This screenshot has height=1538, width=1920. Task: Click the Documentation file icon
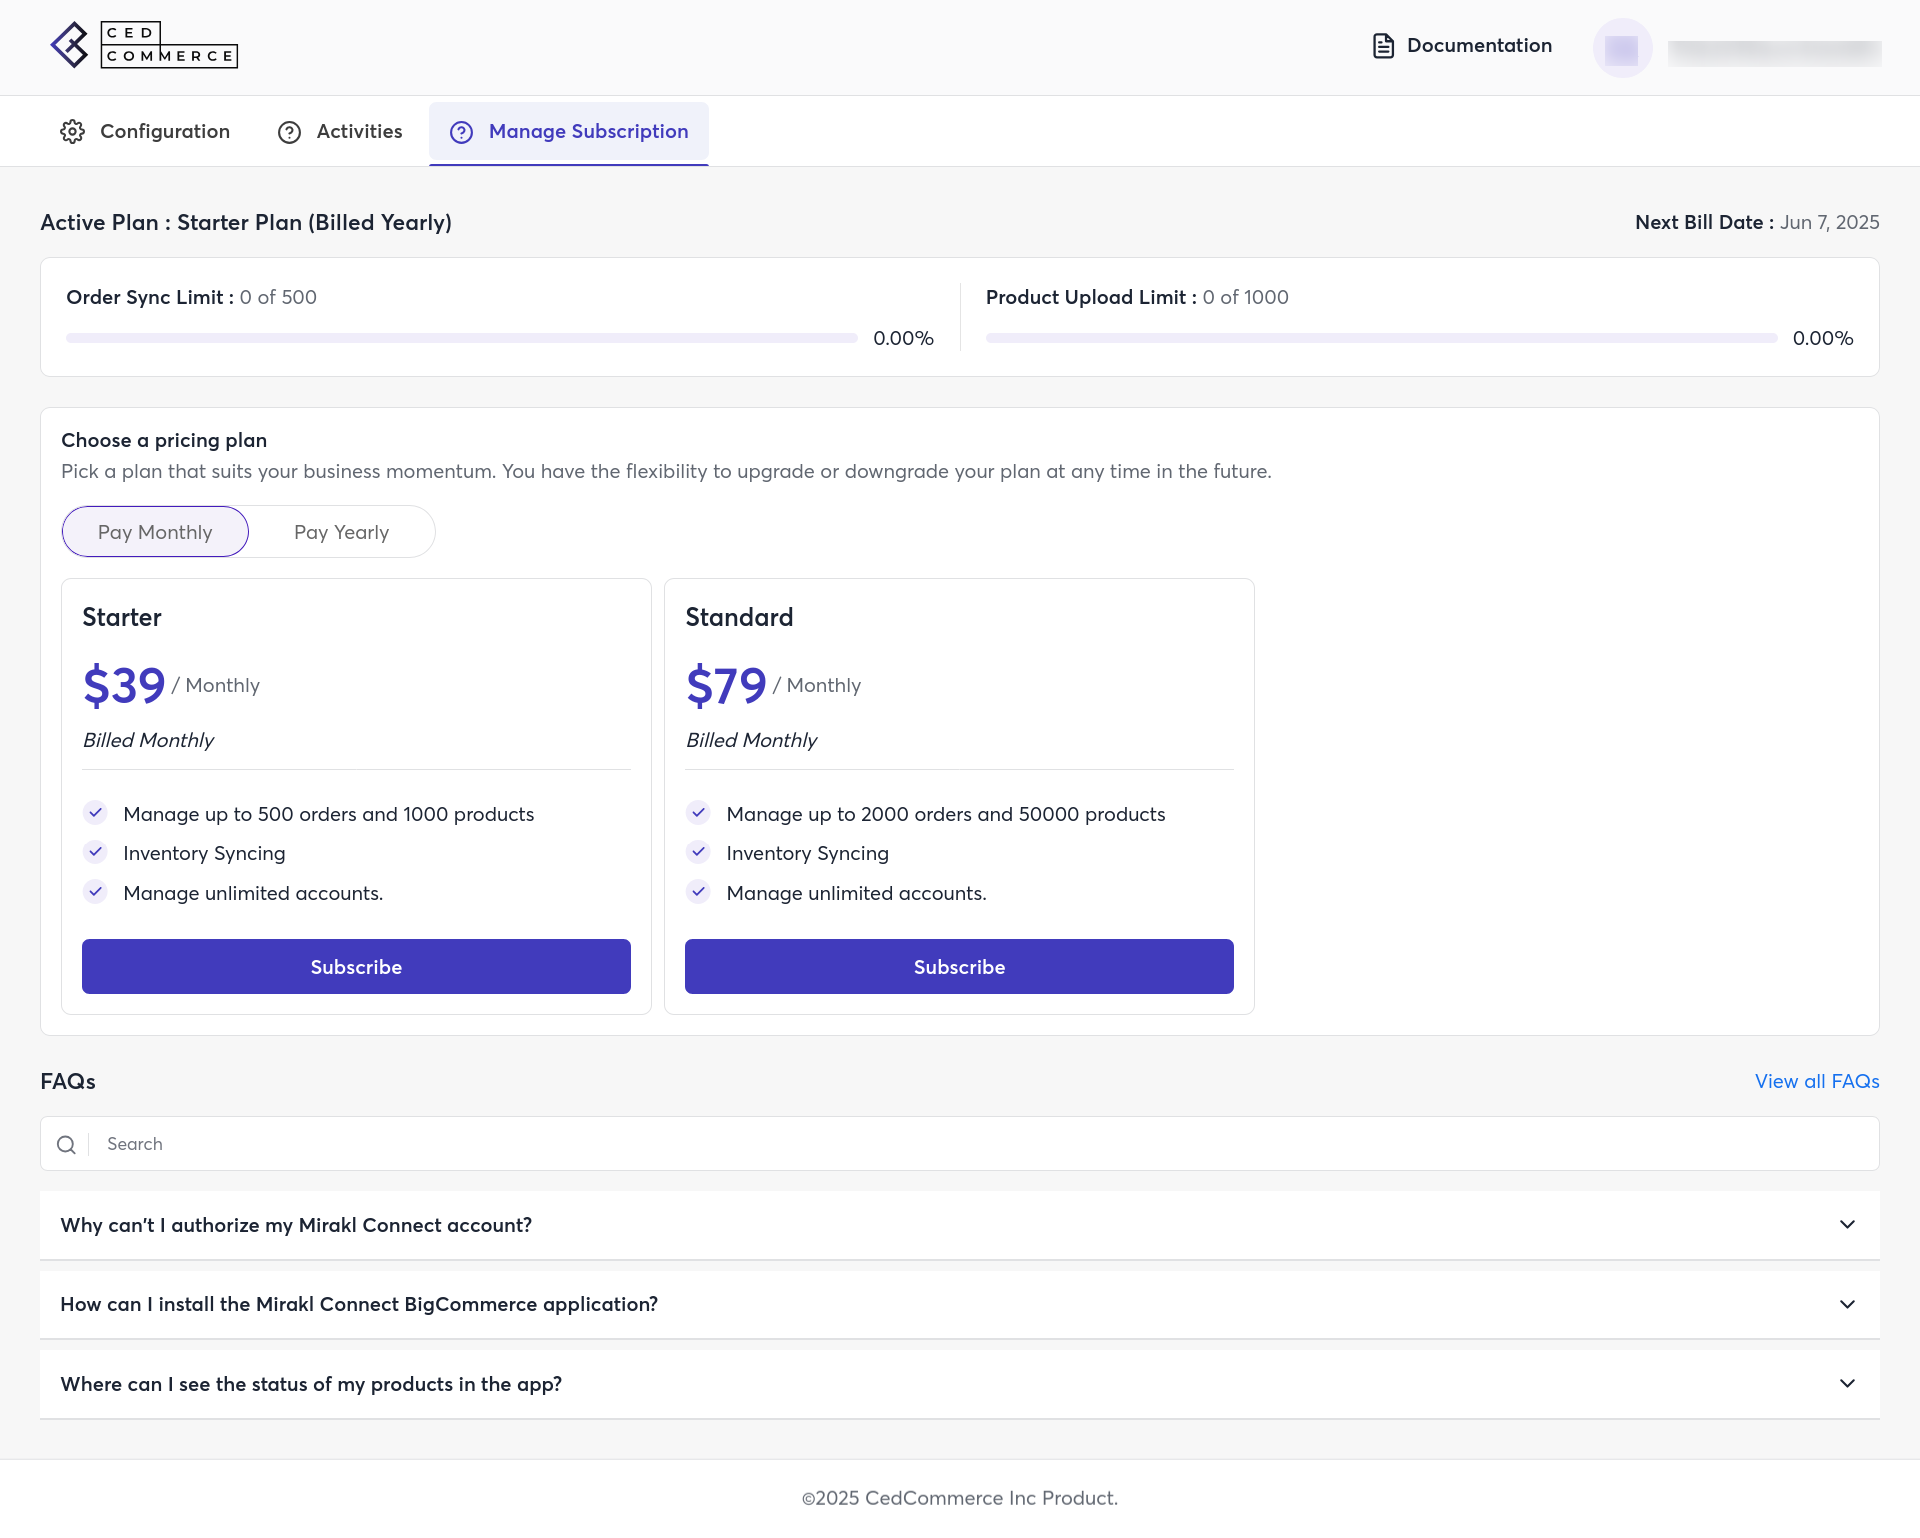(x=1383, y=46)
